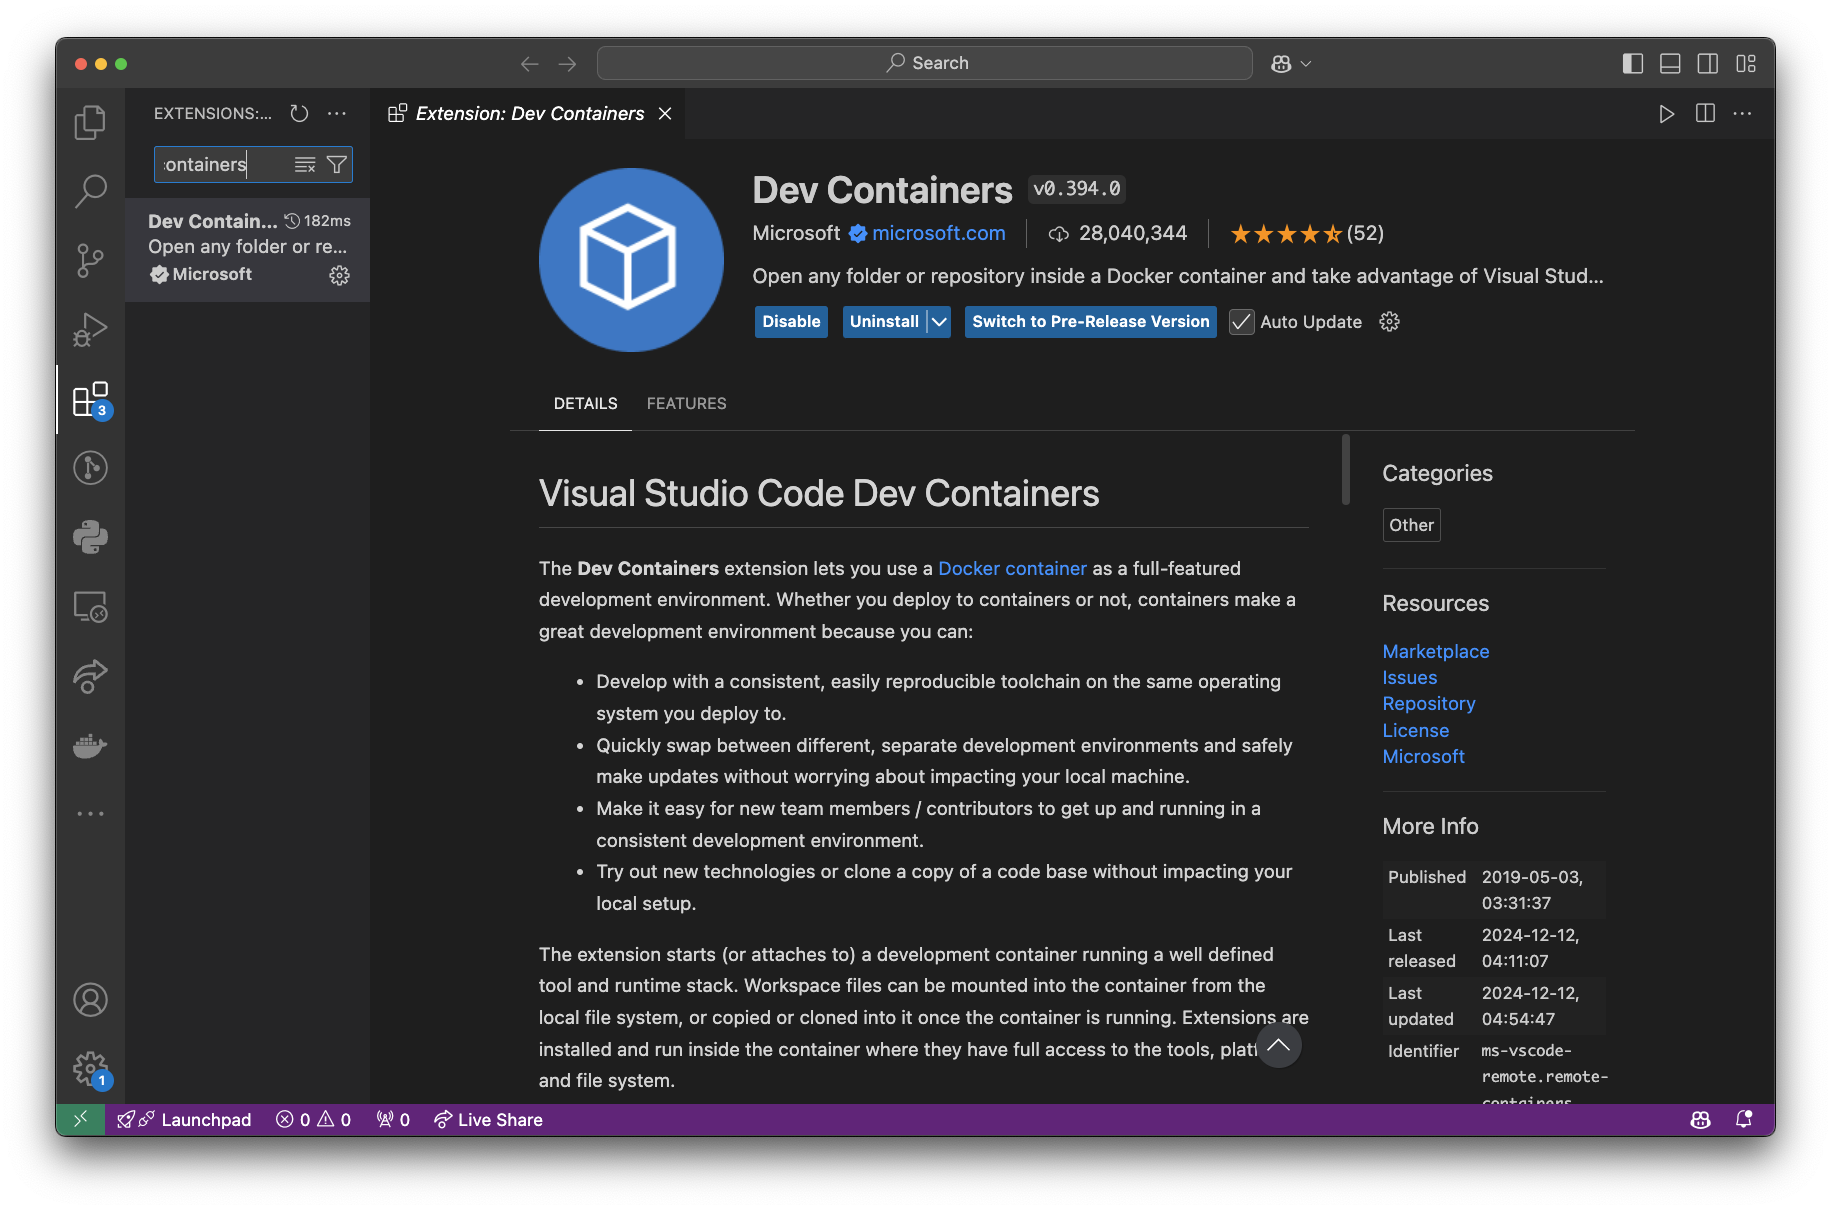
Task: Open extension settings gear next to Auto Update
Action: coord(1389,321)
